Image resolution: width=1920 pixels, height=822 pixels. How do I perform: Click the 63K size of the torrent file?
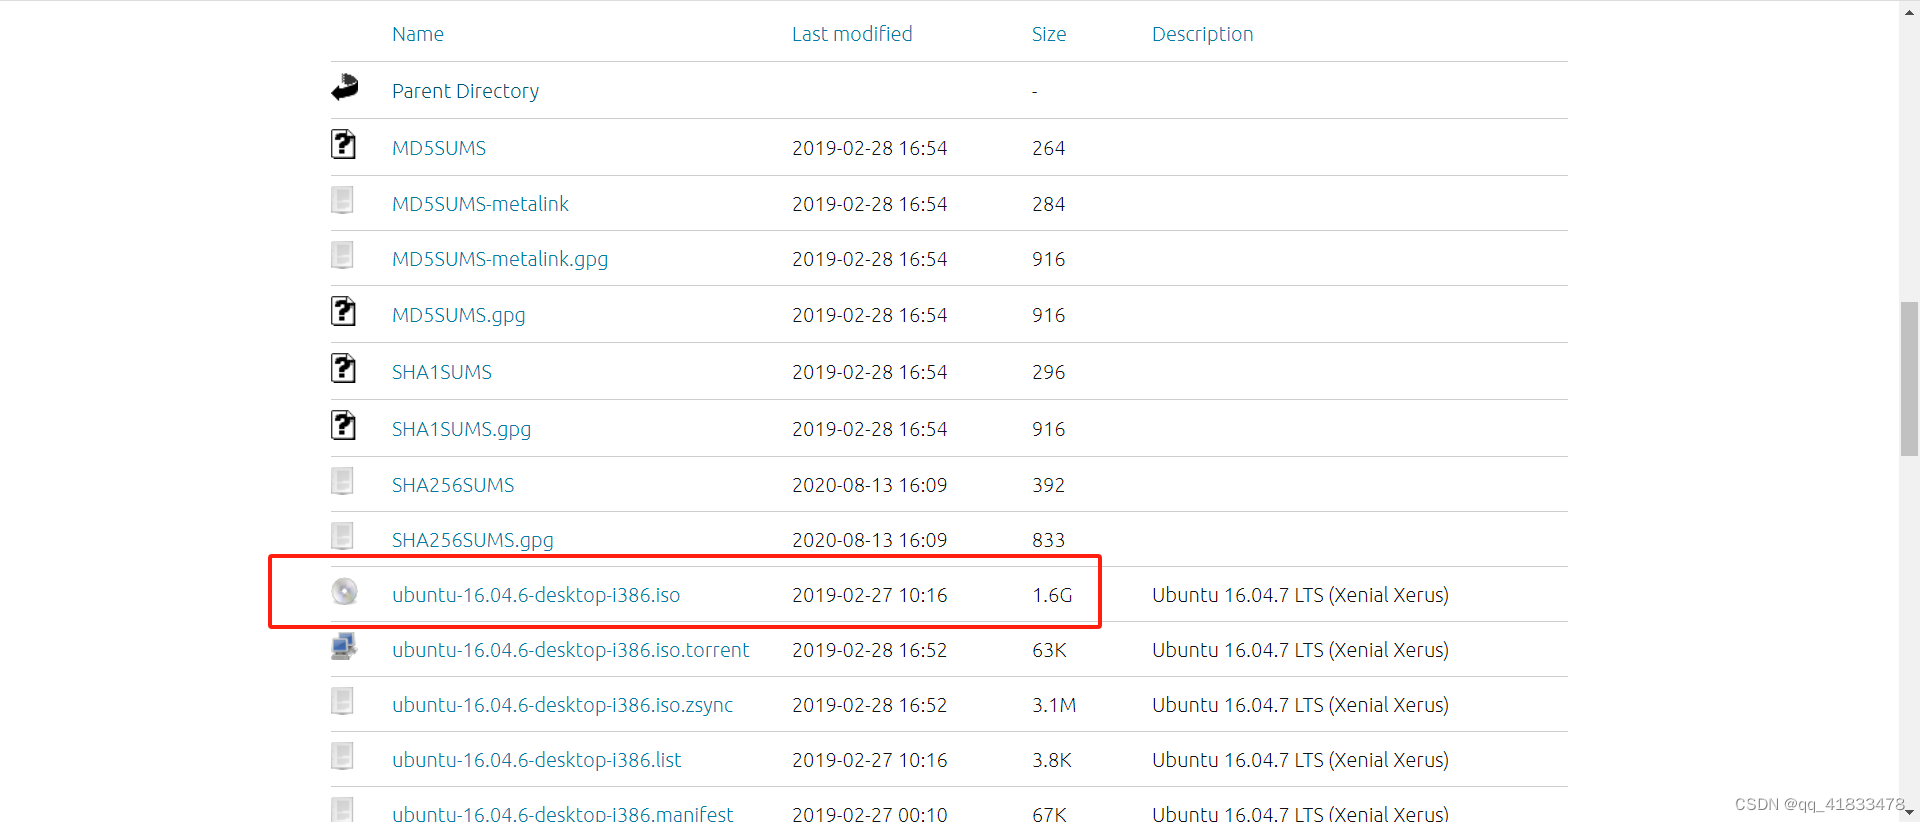coord(1049,650)
